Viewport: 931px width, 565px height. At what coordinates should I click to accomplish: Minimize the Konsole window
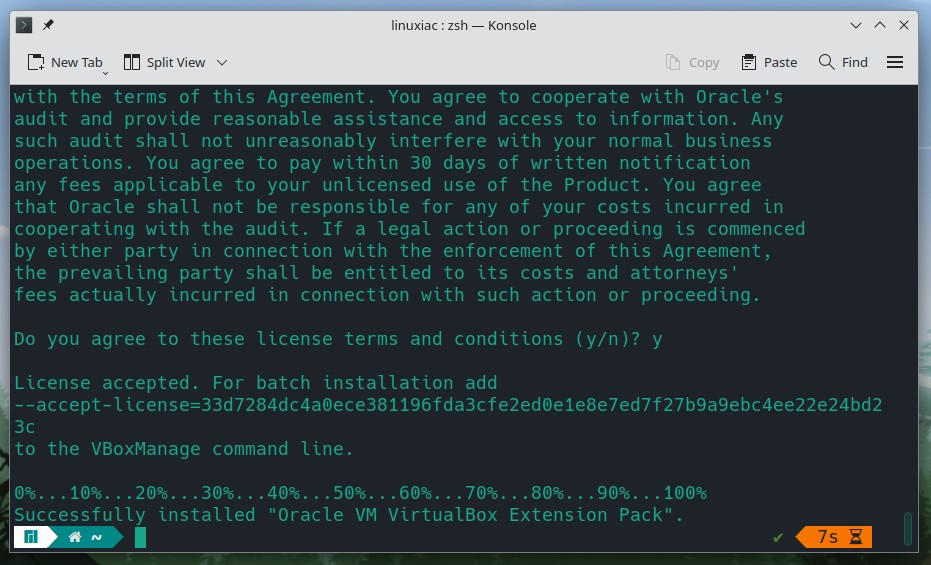856,25
